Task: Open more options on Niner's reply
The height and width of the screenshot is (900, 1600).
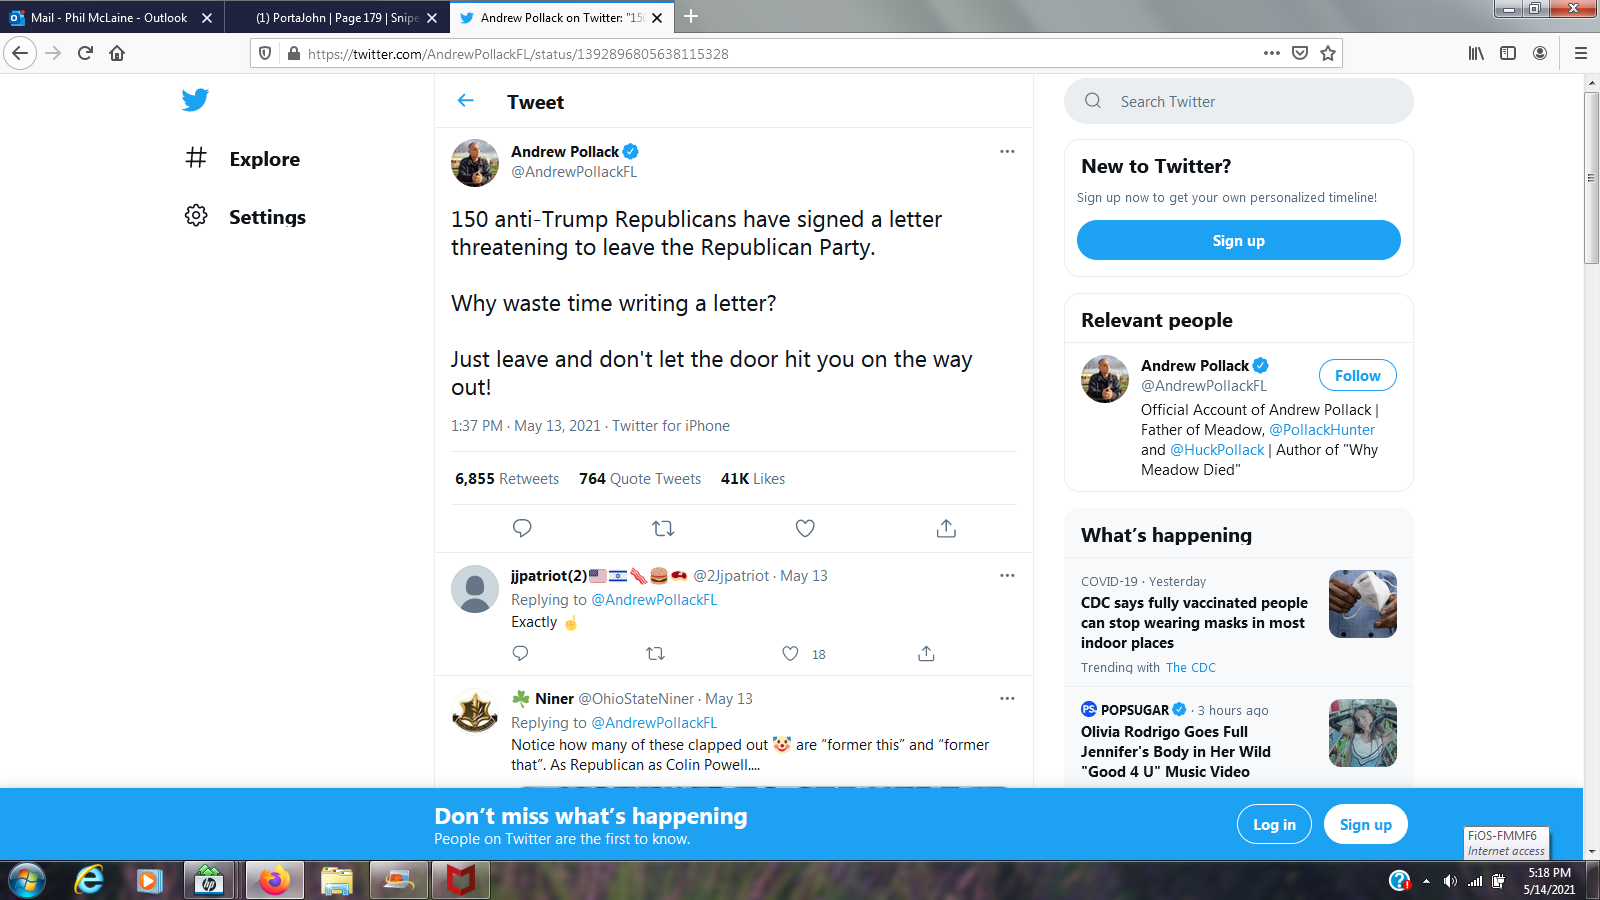Action: coord(1007,699)
